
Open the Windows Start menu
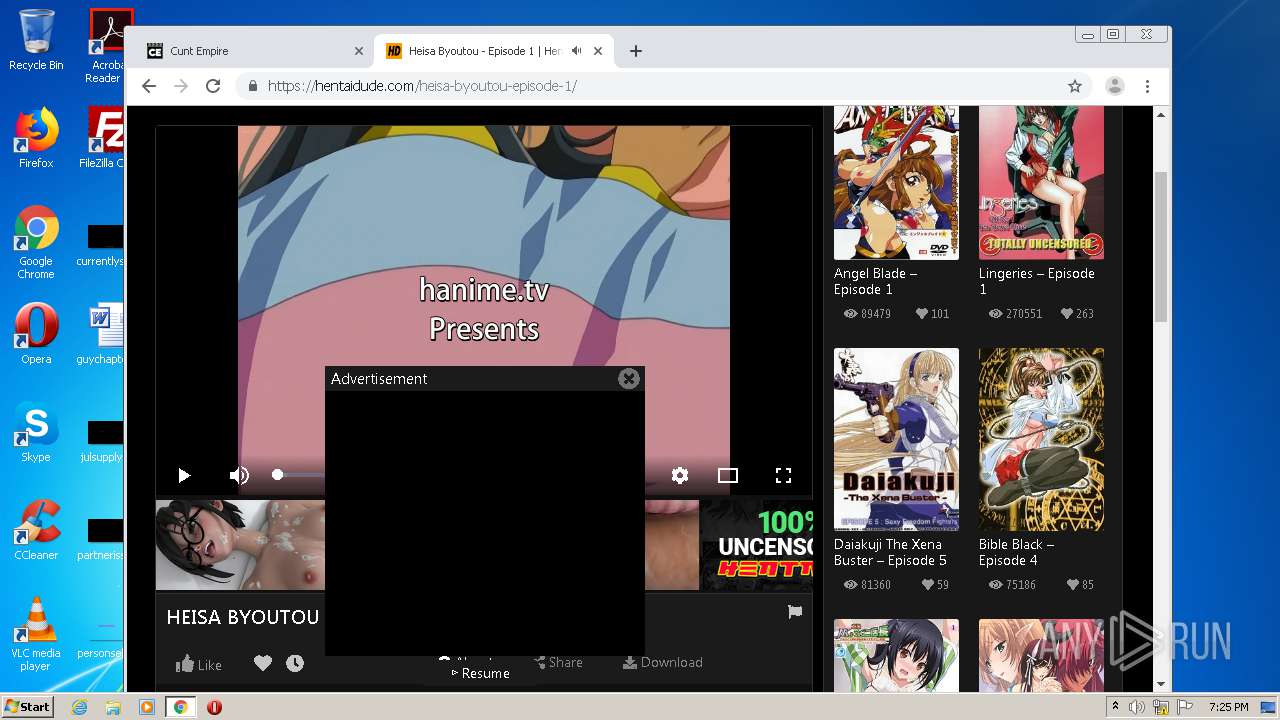coord(27,707)
